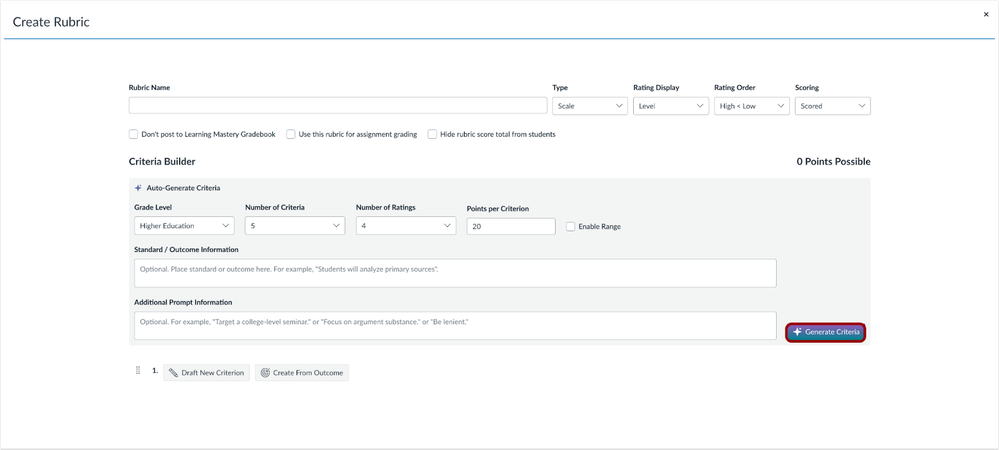999x450 pixels.
Task: Click the Points per Criterion field
Action: pos(510,227)
